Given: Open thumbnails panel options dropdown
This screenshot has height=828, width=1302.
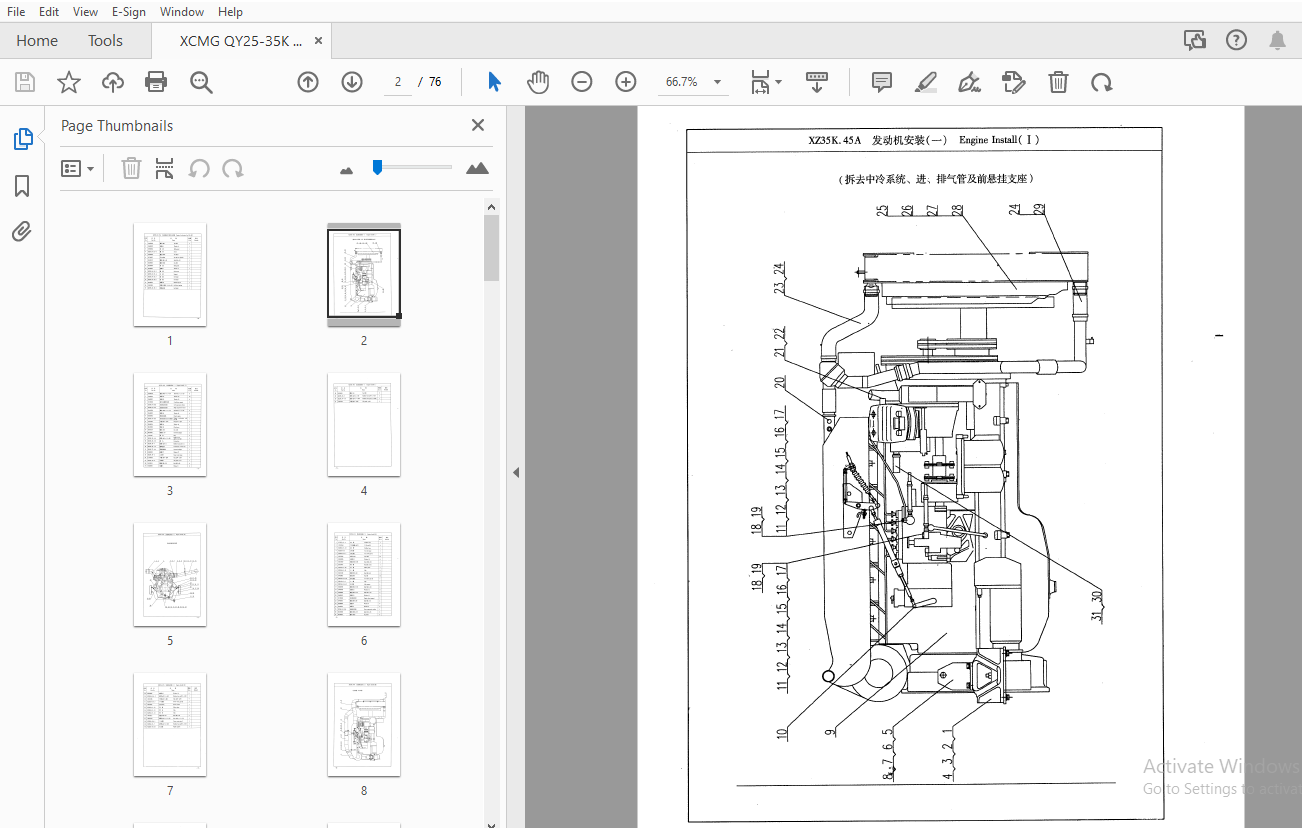Looking at the screenshot, I should pos(78,168).
